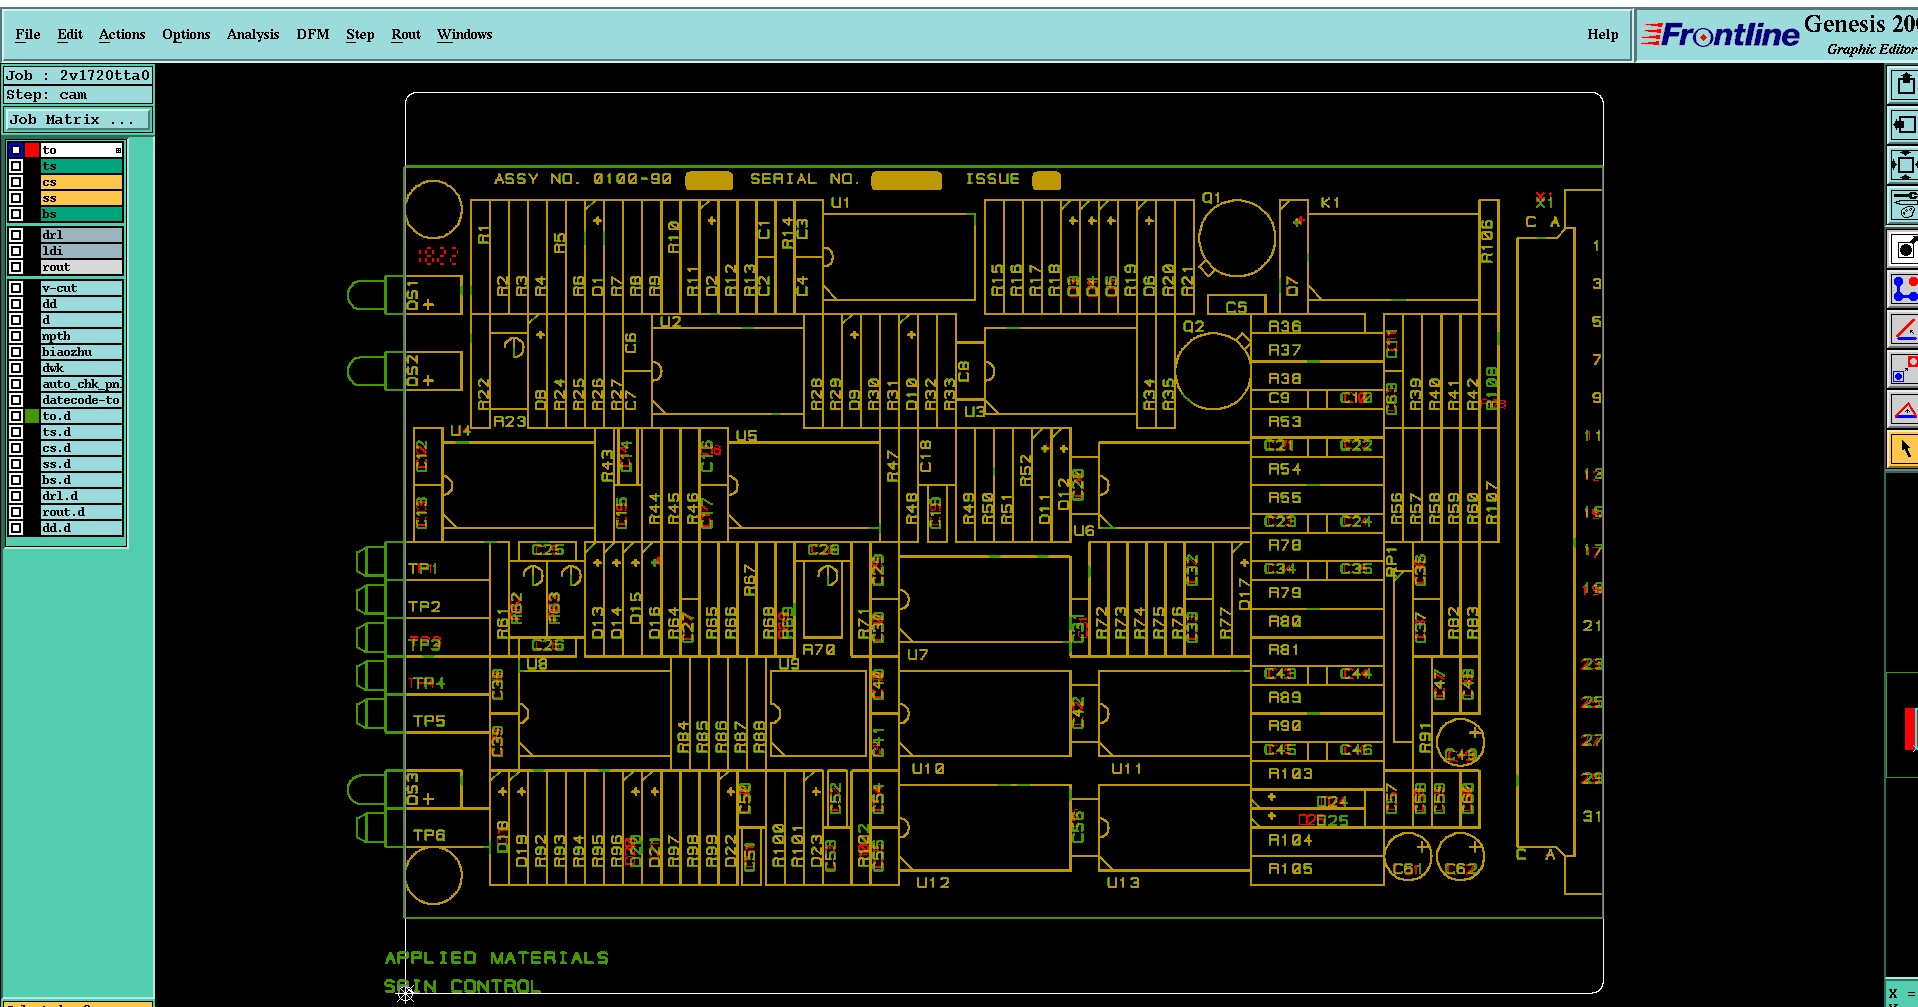
Task: Click the Job : 2v1720tta0 label
Action: point(78,75)
